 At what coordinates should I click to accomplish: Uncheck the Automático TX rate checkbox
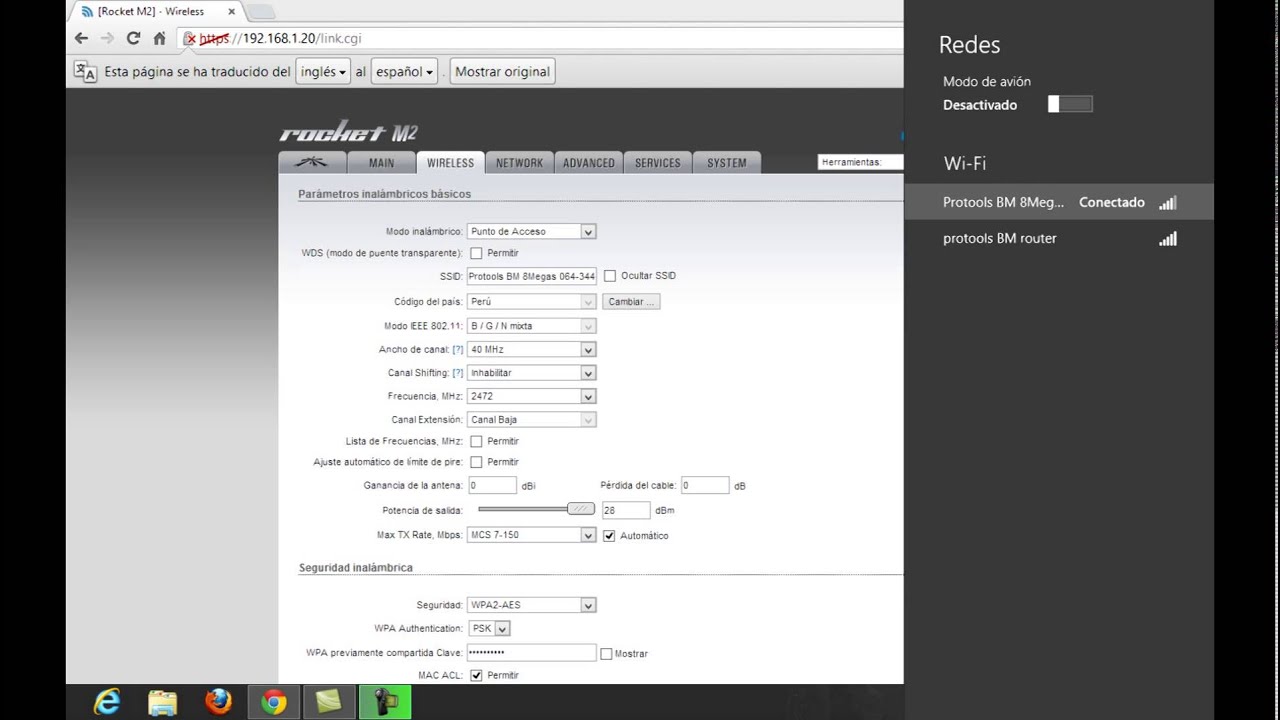[609, 535]
